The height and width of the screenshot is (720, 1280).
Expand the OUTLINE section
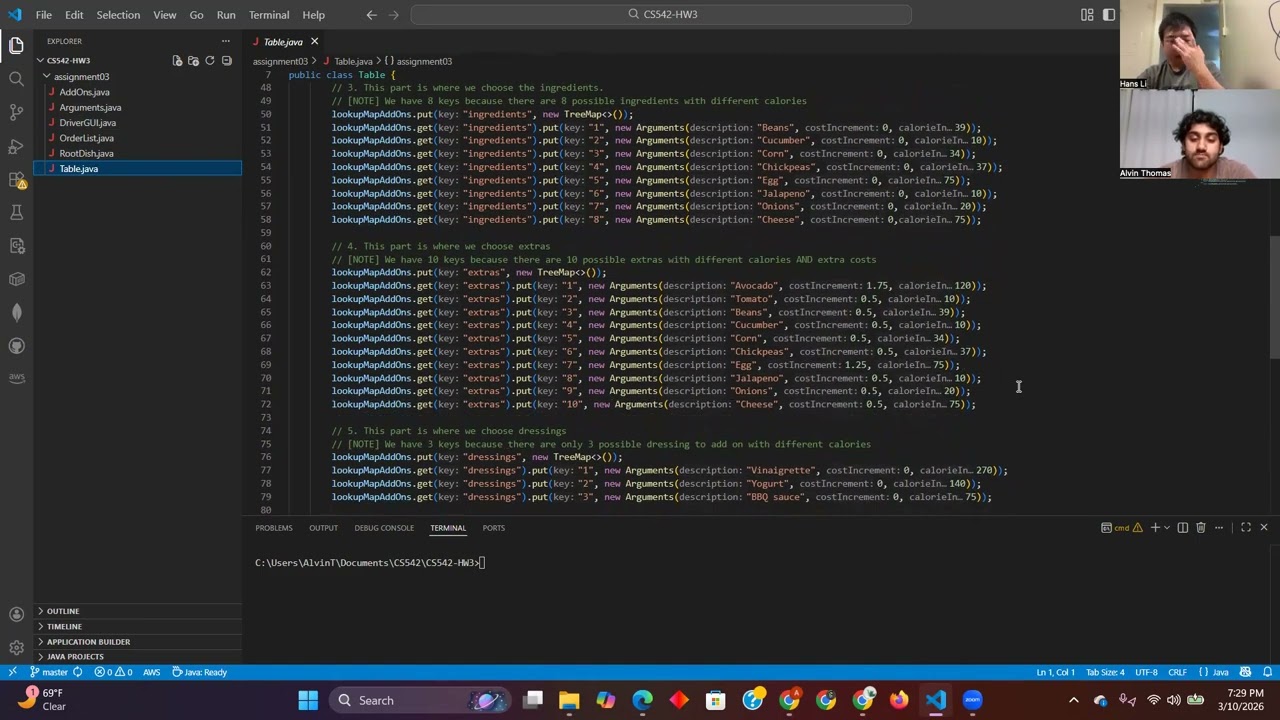pyautogui.click(x=62, y=611)
